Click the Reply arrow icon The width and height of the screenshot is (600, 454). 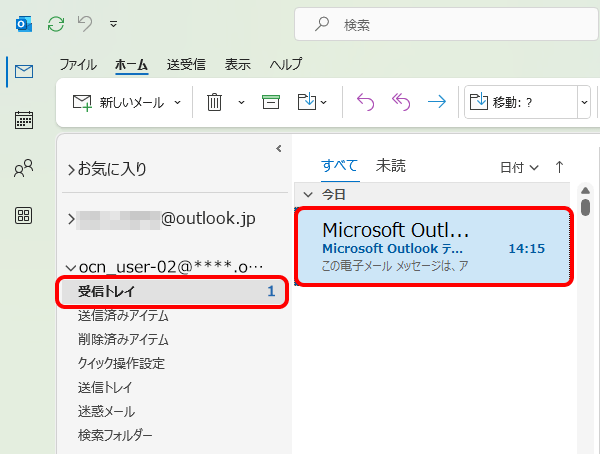click(365, 101)
